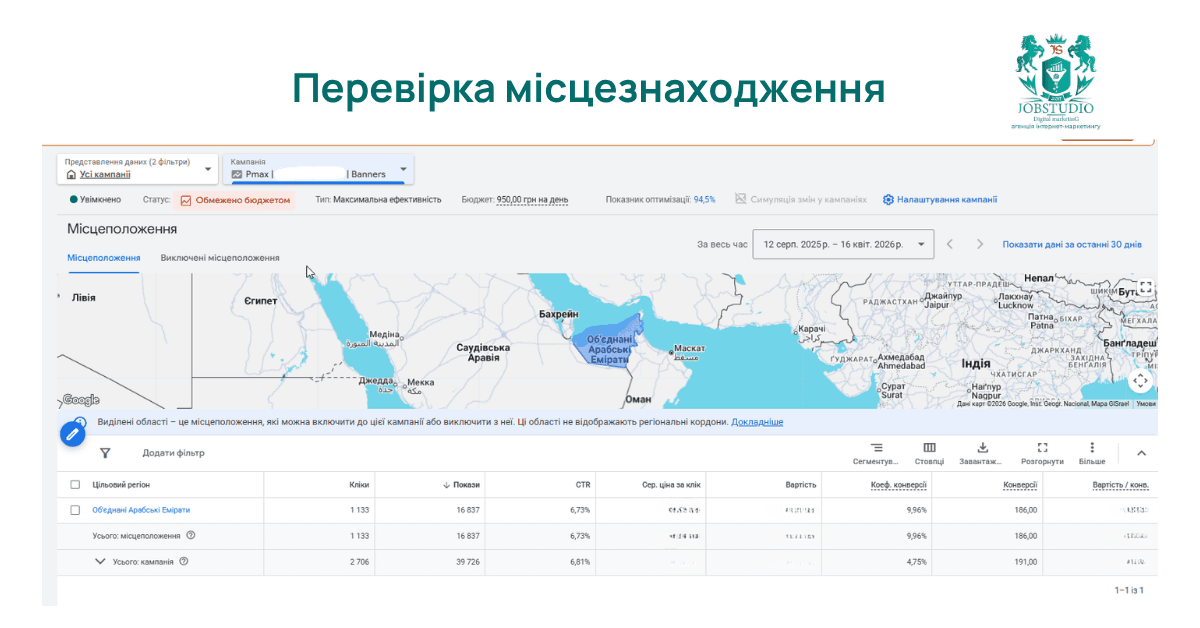Click the Увімкнено status text
The image size is (1200, 628).
click(x=100, y=199)
